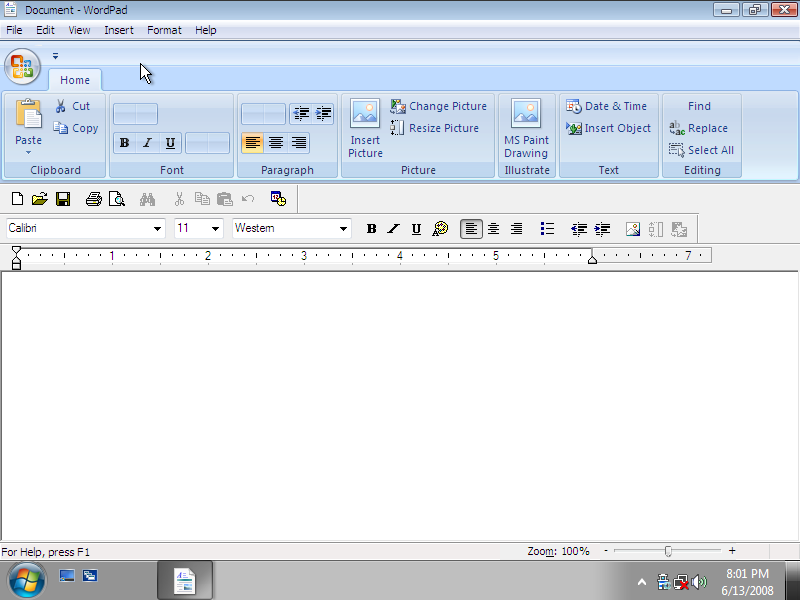Click the Paste toolbar icon below the ribbon
This screenshot has width=800, height=600.
point(224,199)
